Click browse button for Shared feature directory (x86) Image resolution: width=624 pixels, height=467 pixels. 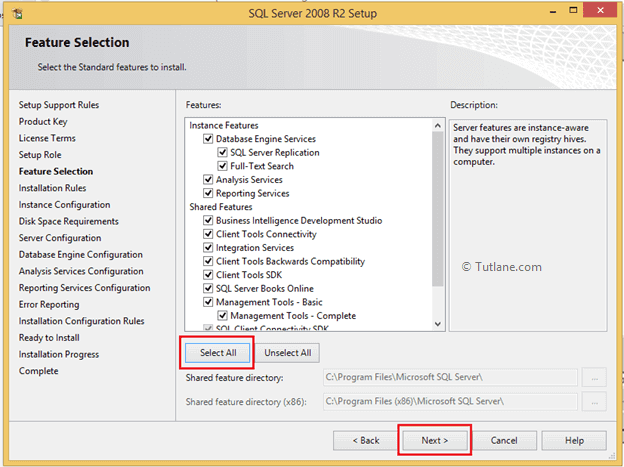594,402
